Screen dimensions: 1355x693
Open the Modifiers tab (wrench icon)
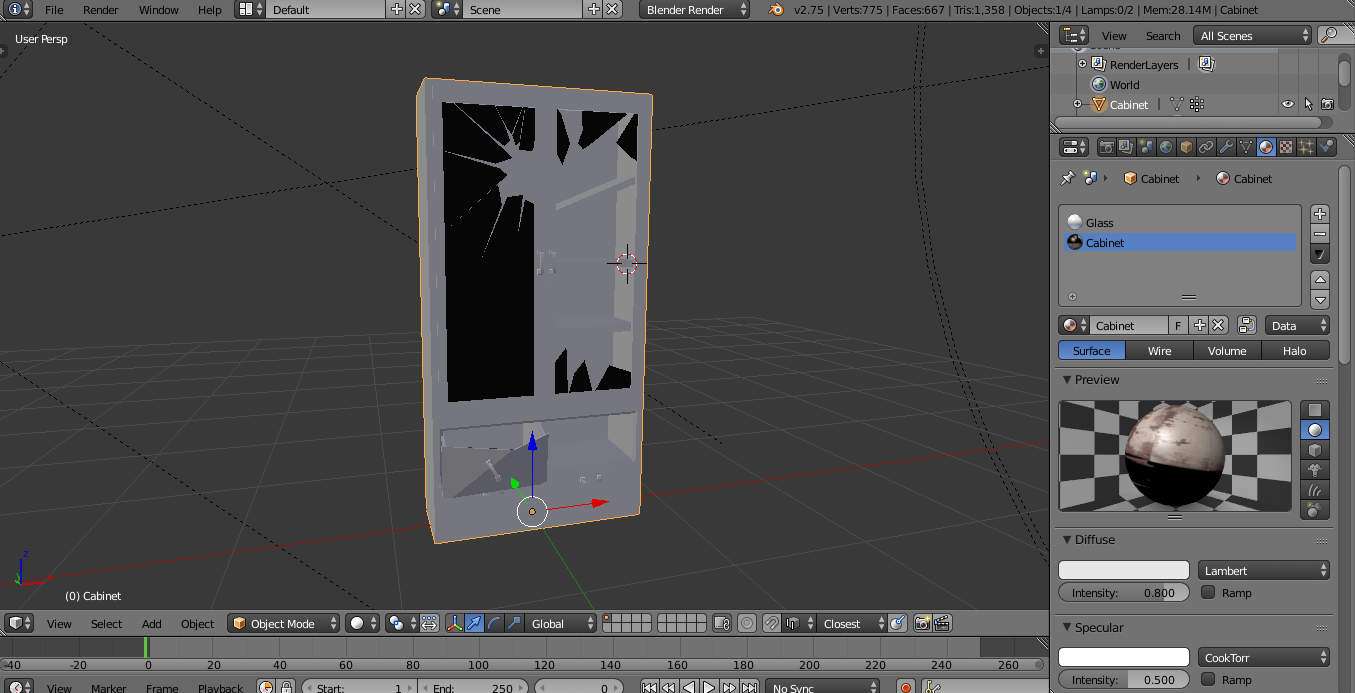1226,147
